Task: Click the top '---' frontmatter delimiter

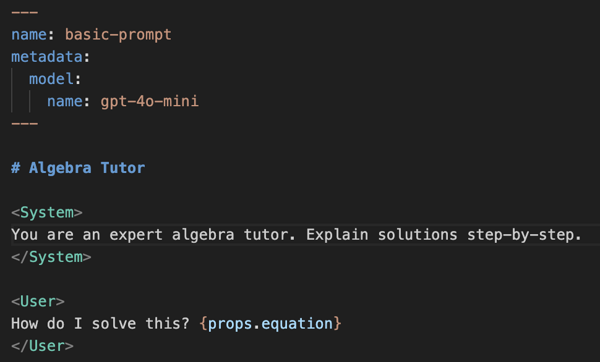Action: (24, 13)
